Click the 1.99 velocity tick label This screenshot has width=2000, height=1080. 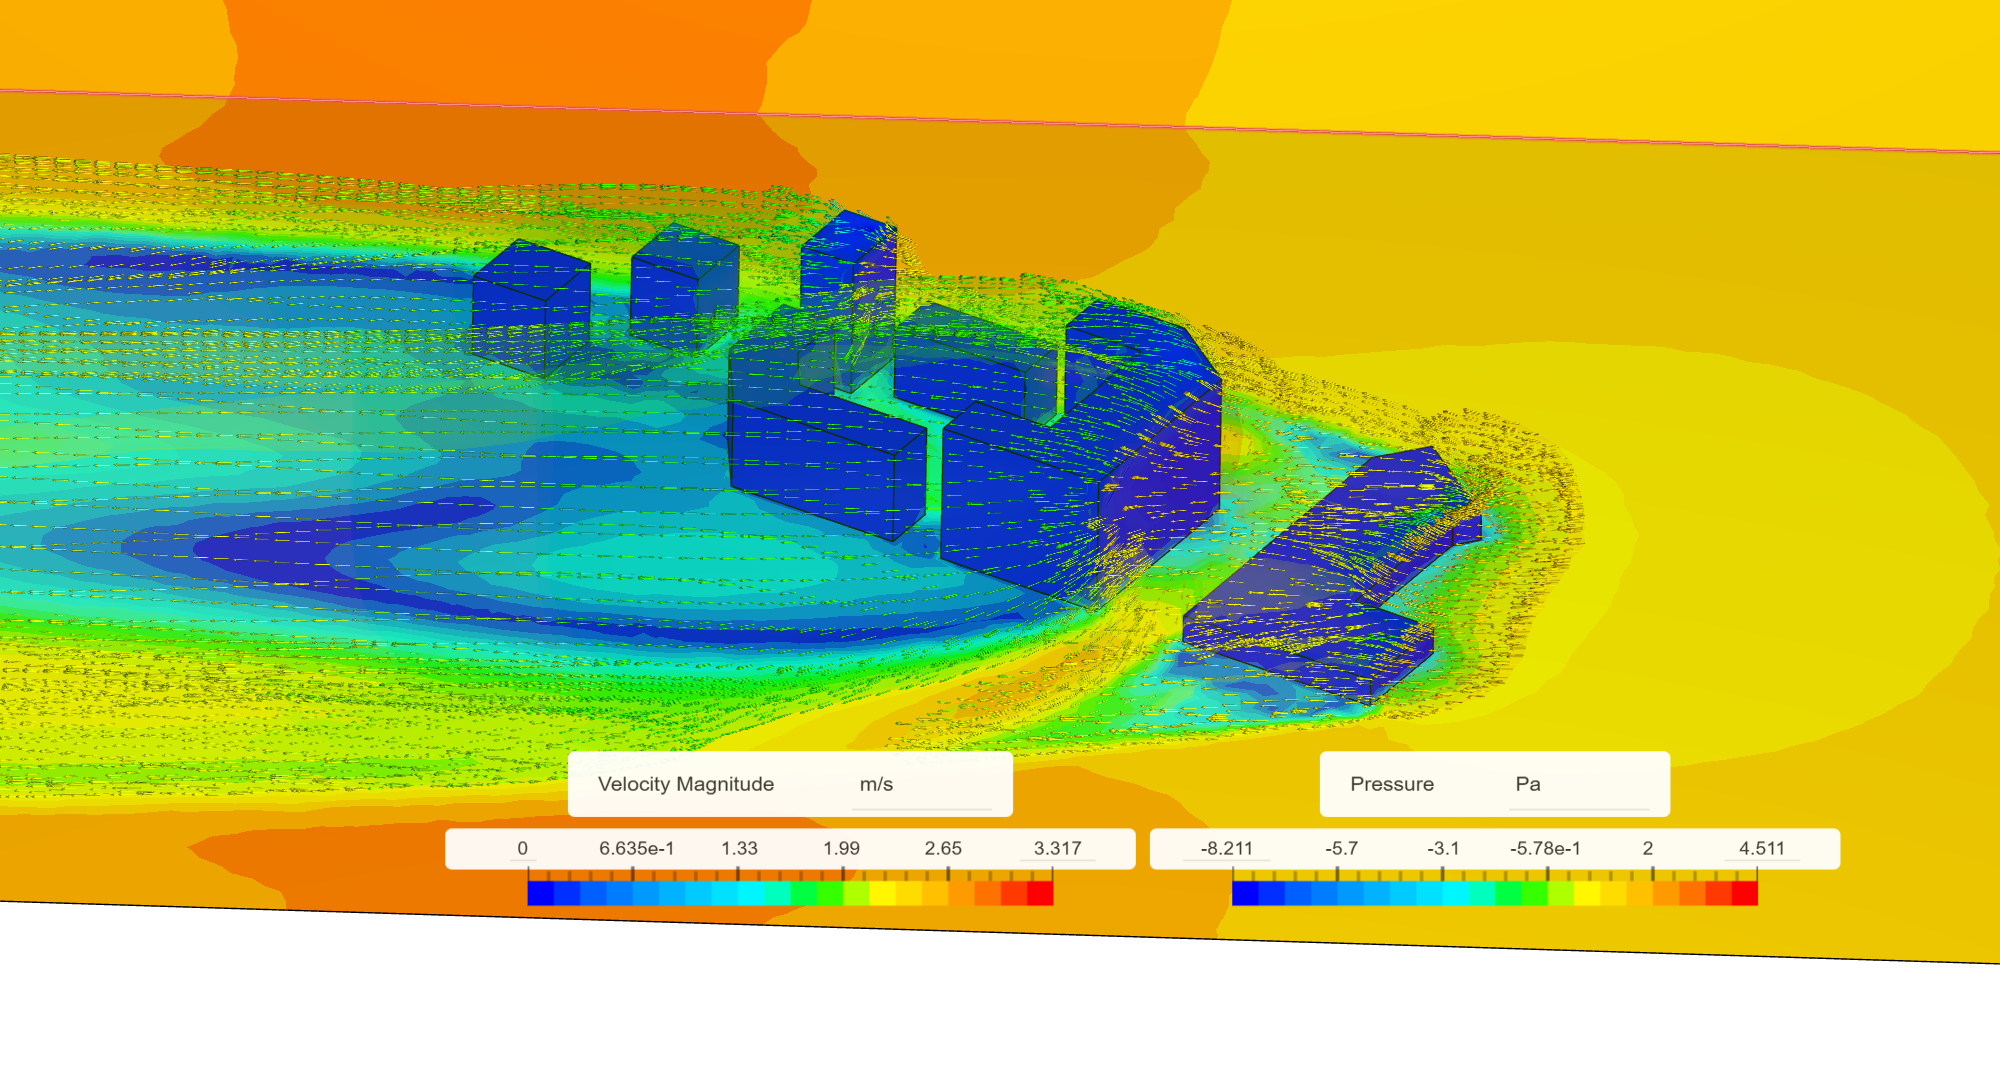coord(843,847)
